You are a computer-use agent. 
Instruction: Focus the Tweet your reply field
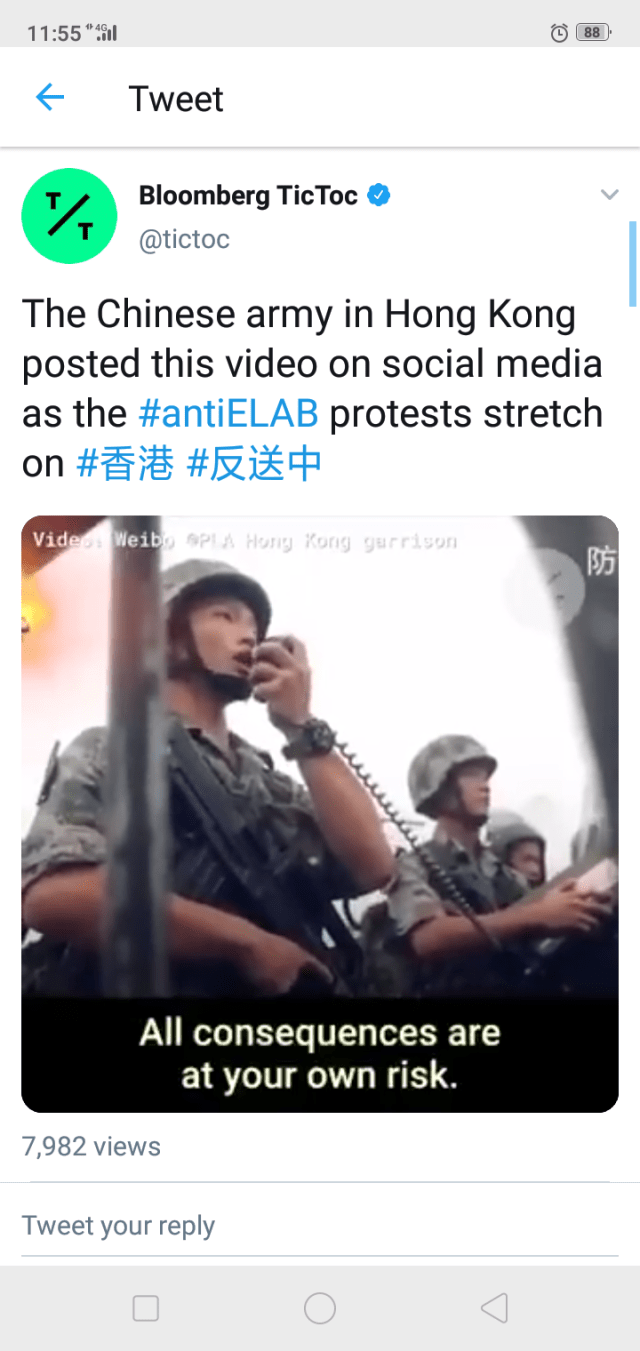point(320,1226)
